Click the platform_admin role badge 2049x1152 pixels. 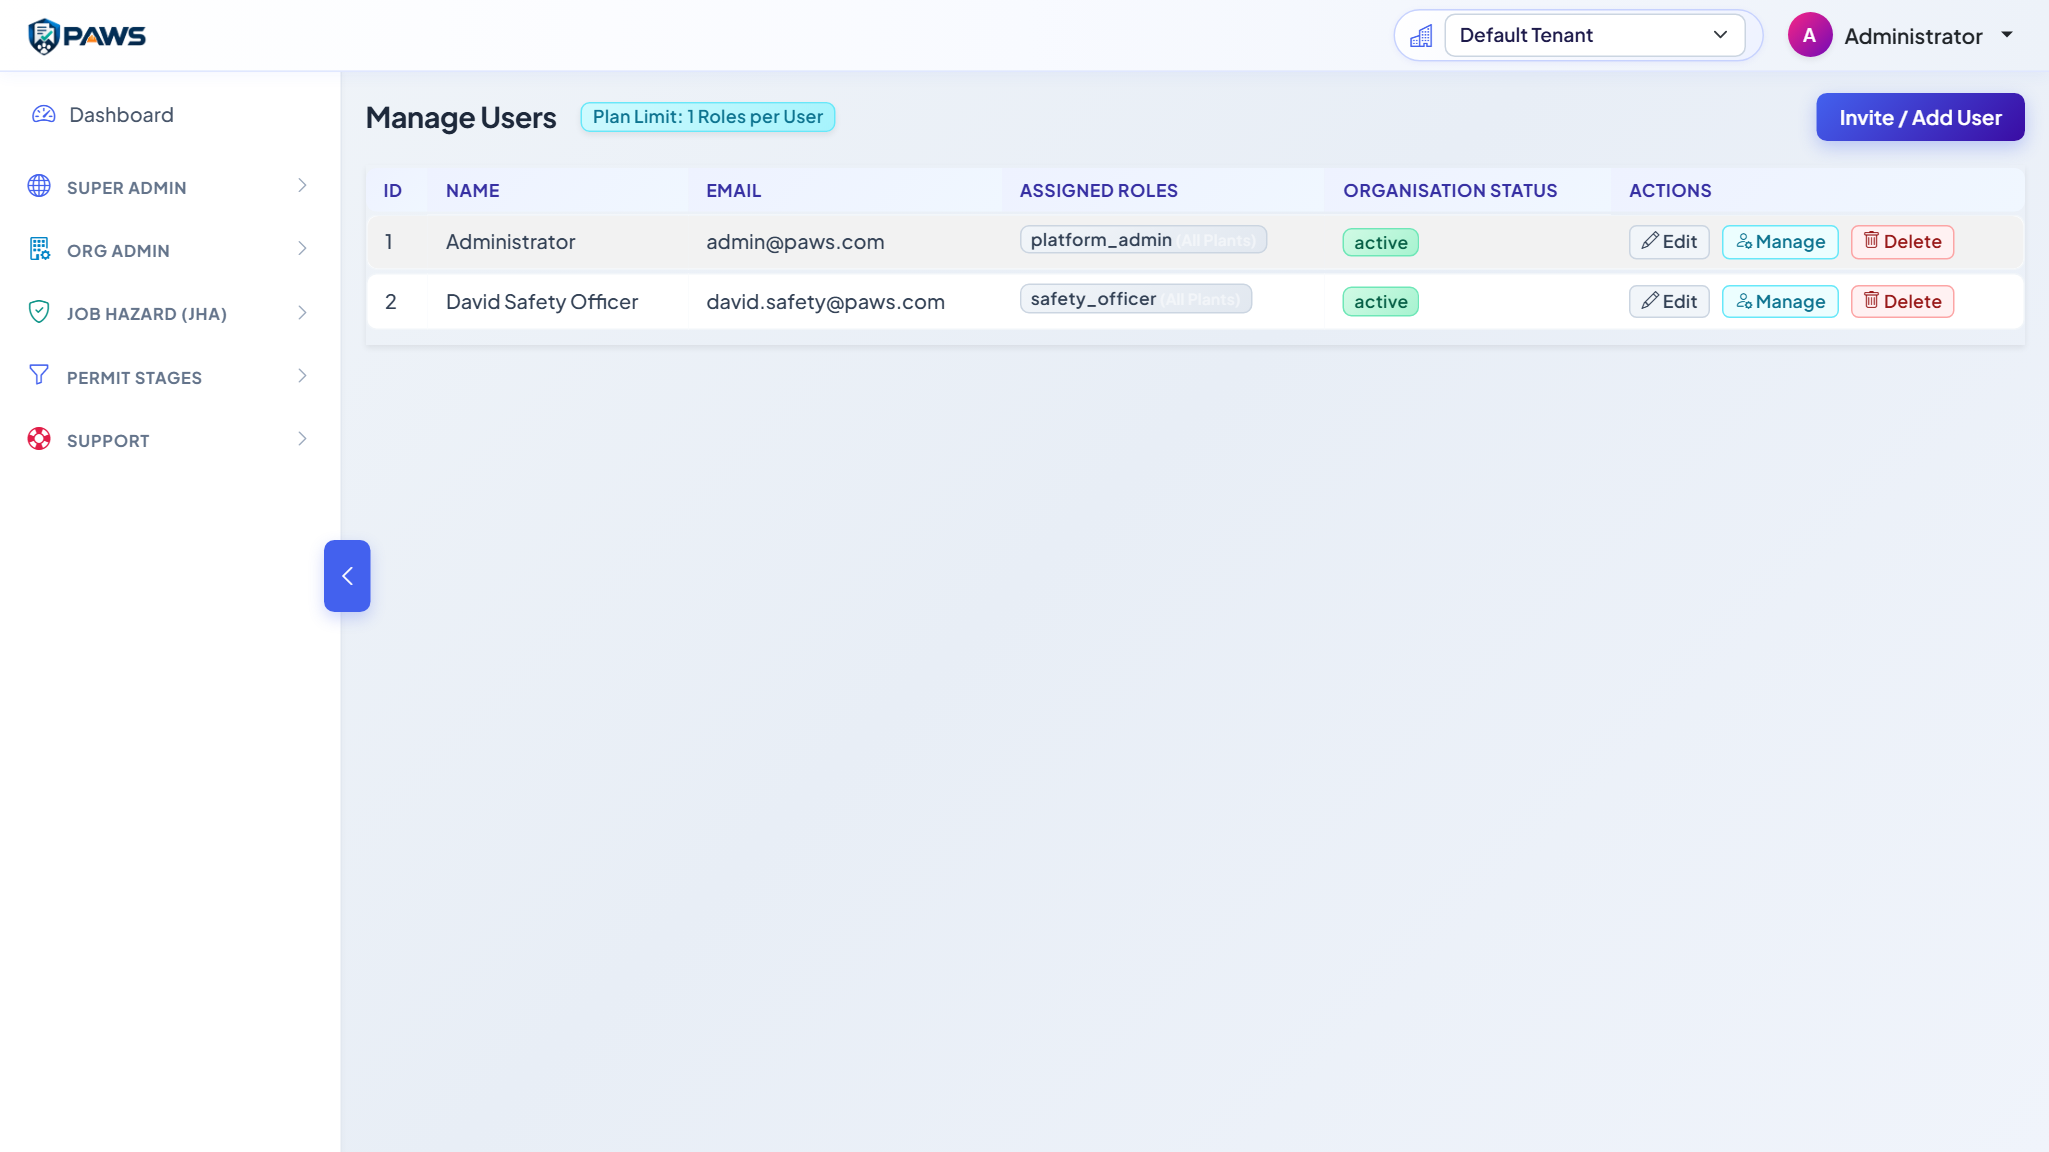point(1143,240)
